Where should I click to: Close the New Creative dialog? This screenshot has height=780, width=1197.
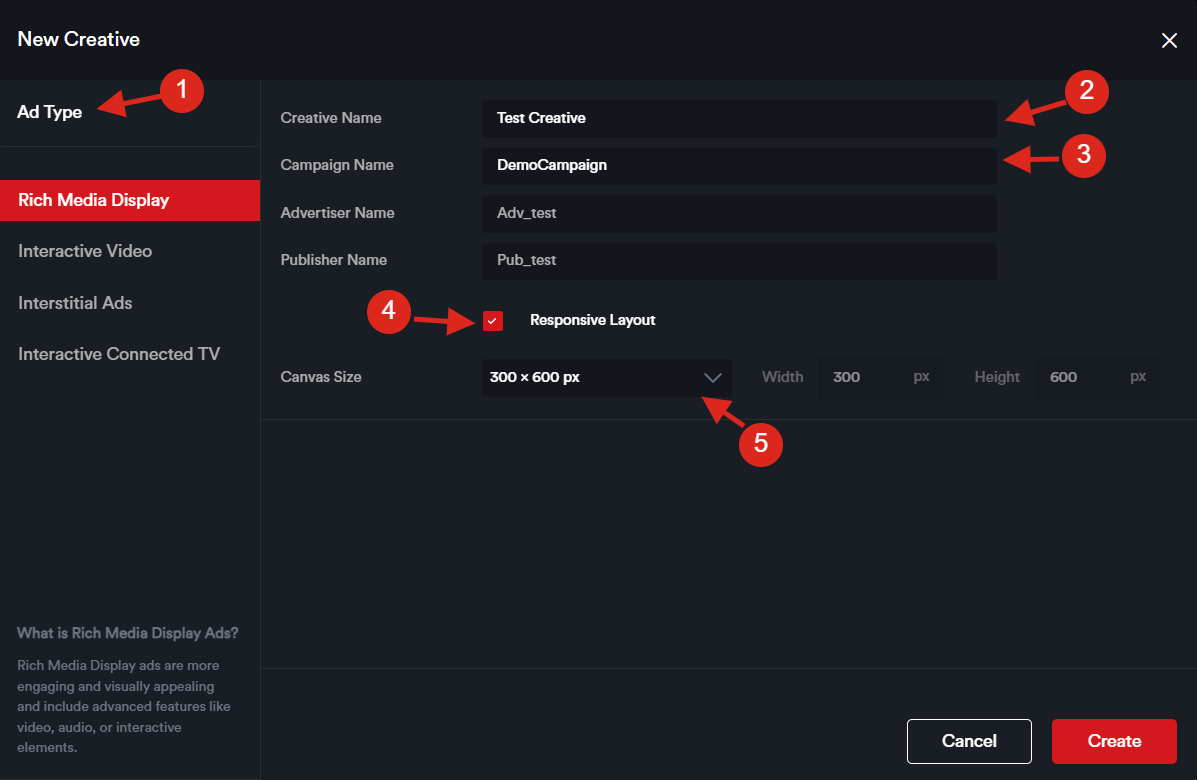point(1168,40)
